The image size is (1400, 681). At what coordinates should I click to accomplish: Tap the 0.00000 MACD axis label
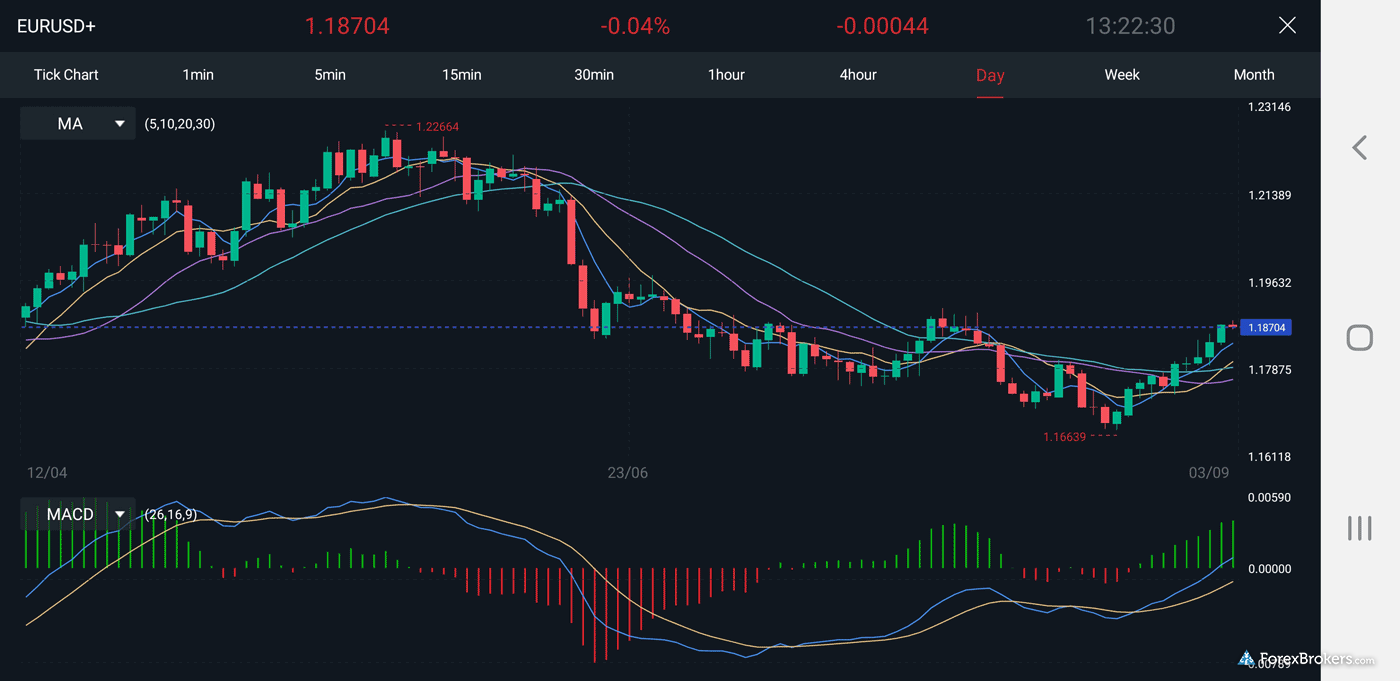(1270, 569)
